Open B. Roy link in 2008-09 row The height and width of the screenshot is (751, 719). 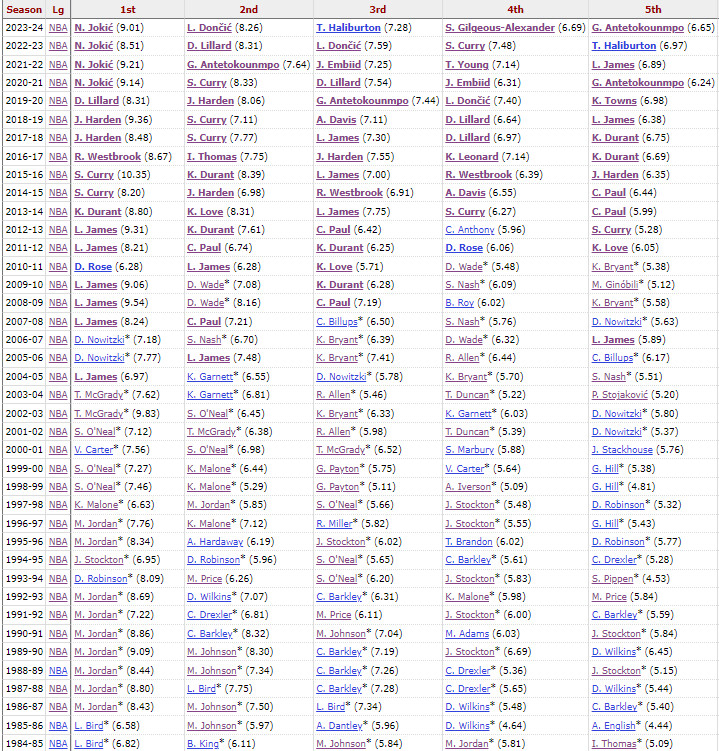tap(459, 303)
